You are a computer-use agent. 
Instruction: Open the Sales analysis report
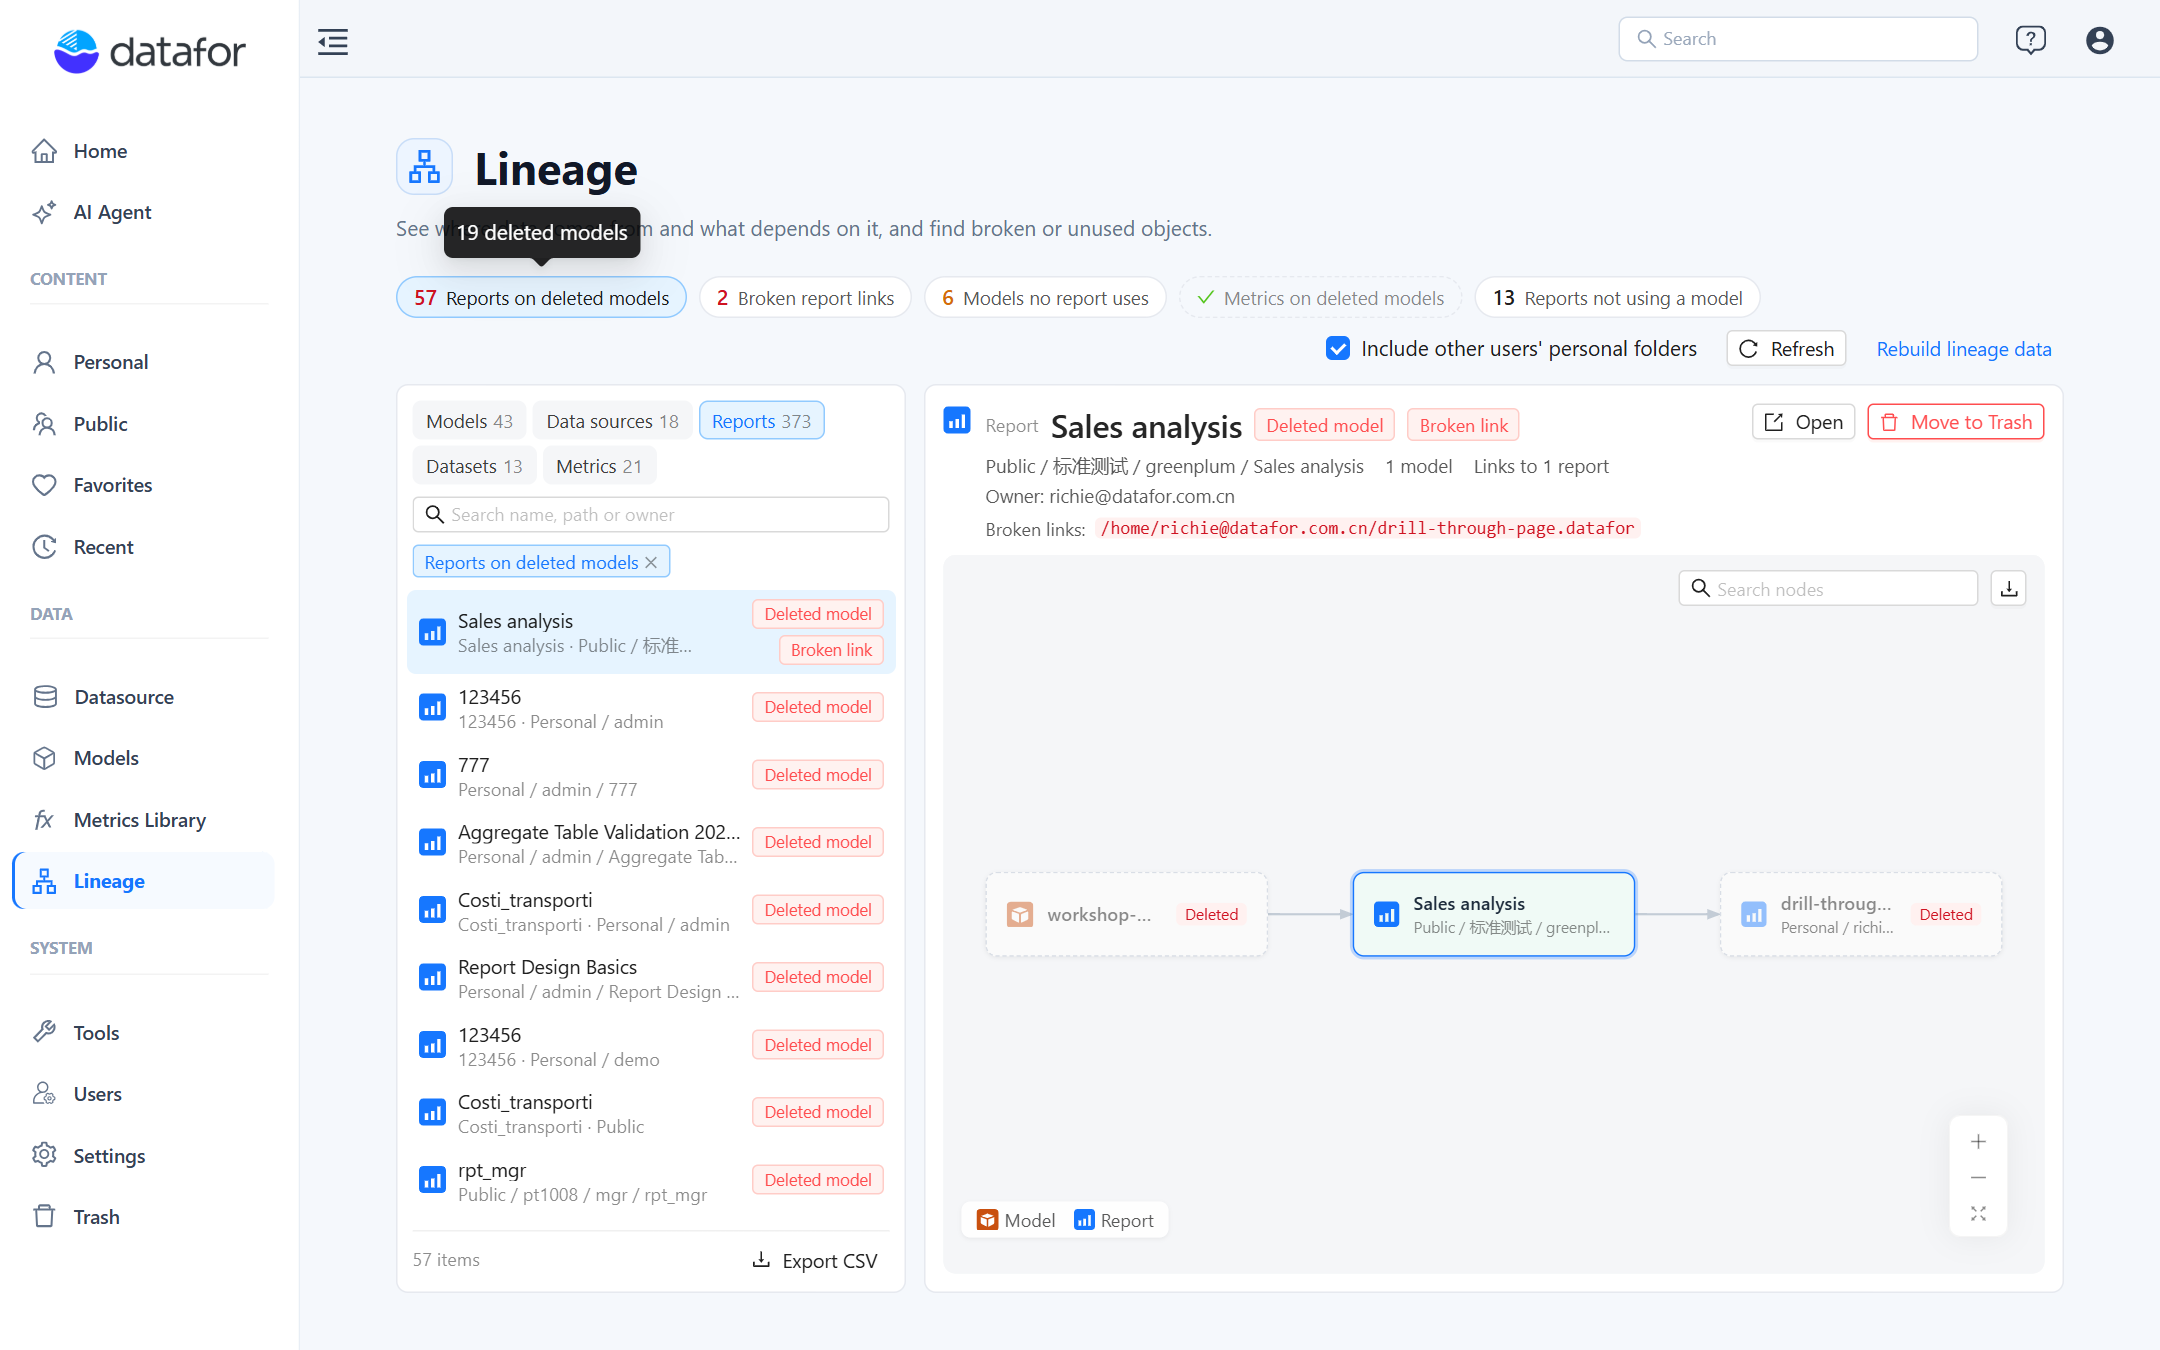1803,422
